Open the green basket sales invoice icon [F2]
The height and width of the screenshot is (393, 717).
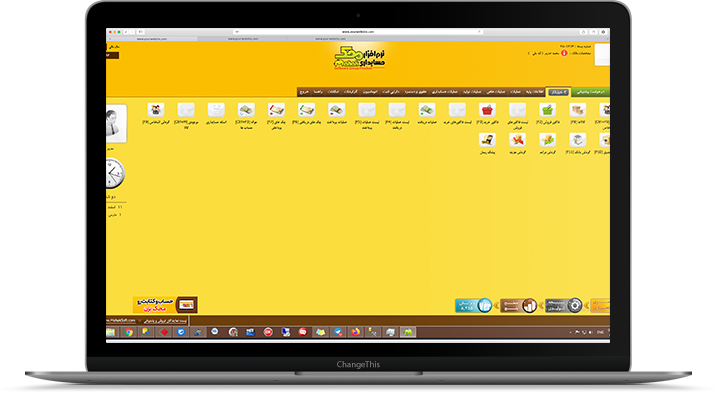[x=547, y=110]
